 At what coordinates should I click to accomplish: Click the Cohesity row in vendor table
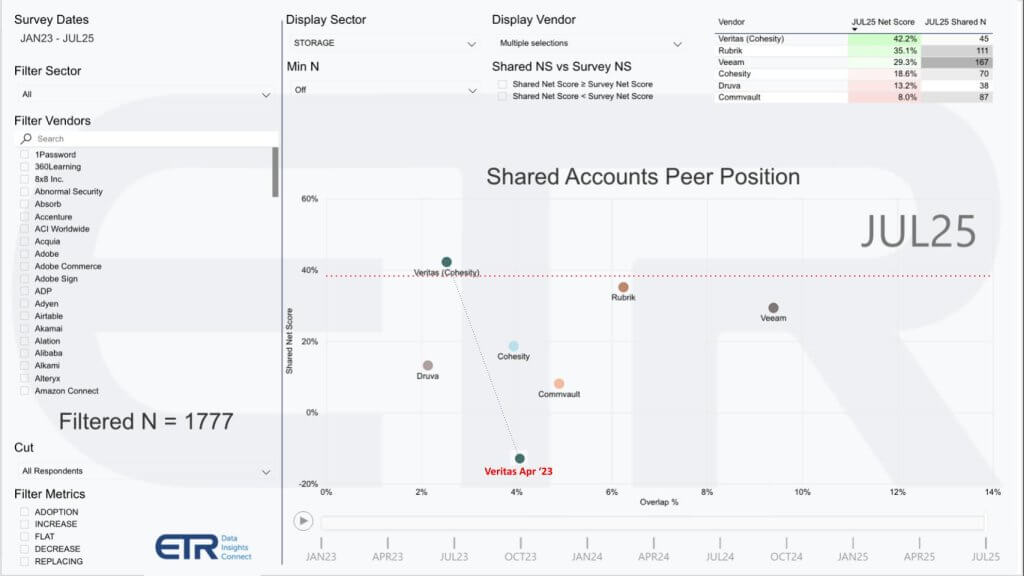tap(854, 74)
